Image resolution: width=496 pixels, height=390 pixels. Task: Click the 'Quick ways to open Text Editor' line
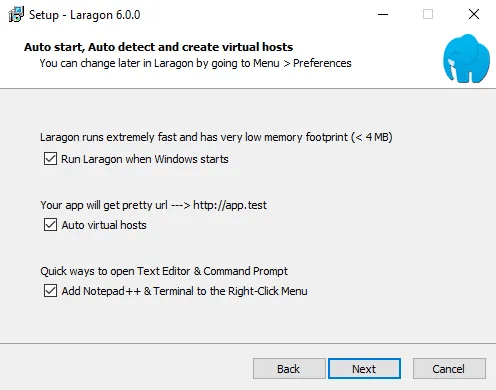click(x=164, y=271)
